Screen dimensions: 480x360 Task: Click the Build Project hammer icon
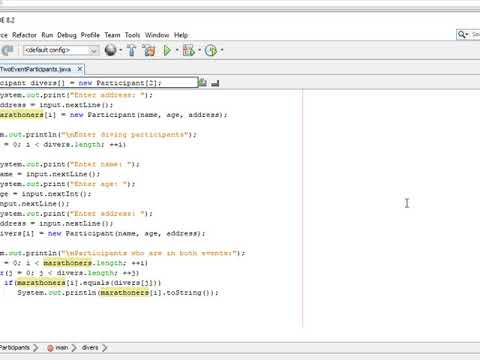pyautogui.click(x=132, y=50)
